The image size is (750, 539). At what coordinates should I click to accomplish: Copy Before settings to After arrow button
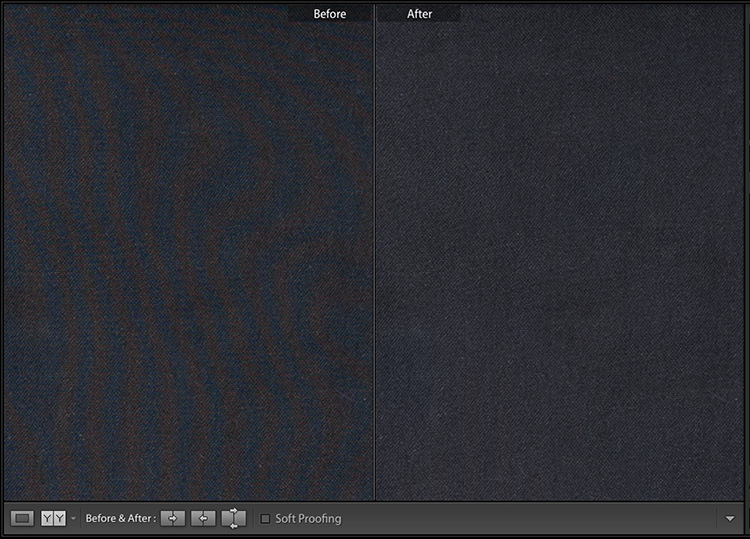(x=173, y=518)
